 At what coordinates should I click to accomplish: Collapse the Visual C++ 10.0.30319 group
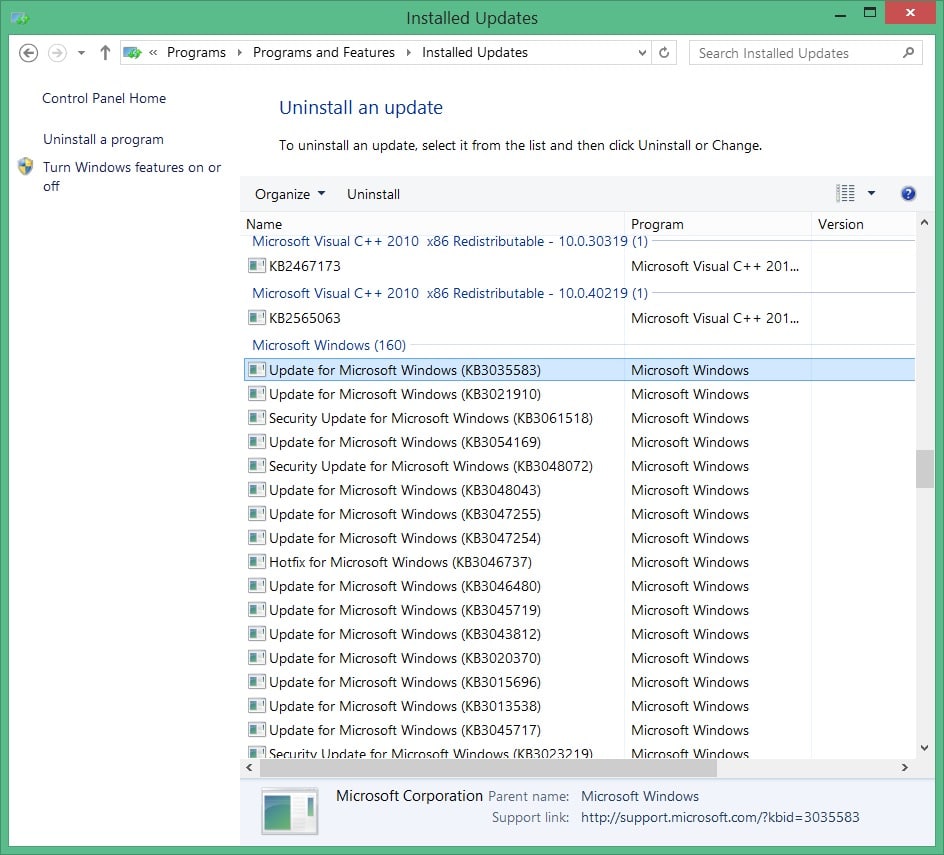(450, 241)
